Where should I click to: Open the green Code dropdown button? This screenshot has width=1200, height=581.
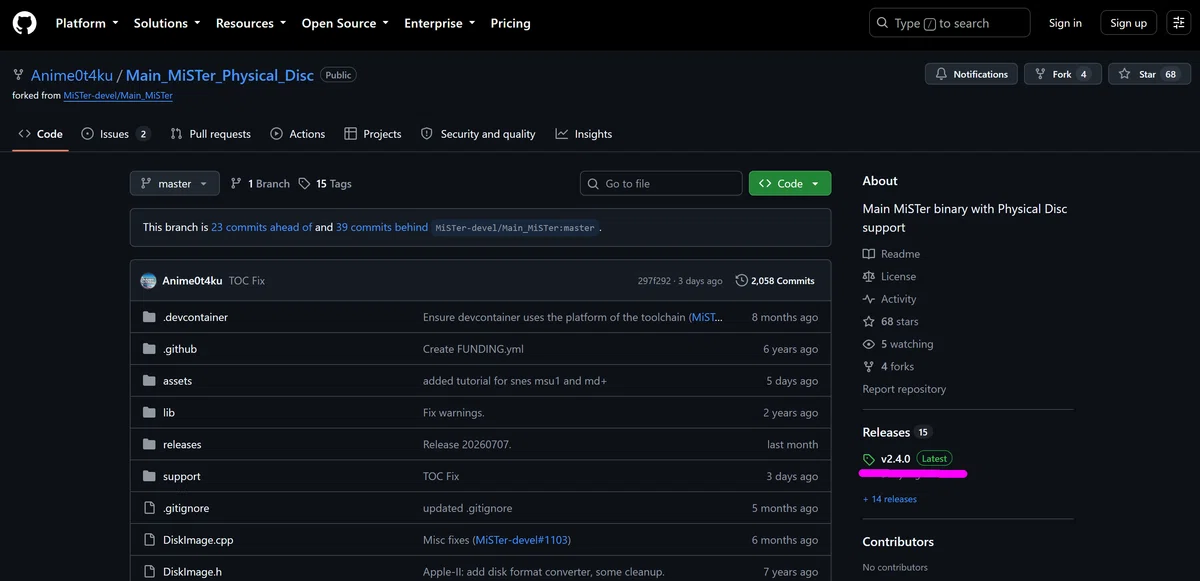pyautogui.click(x=790, y=184)
